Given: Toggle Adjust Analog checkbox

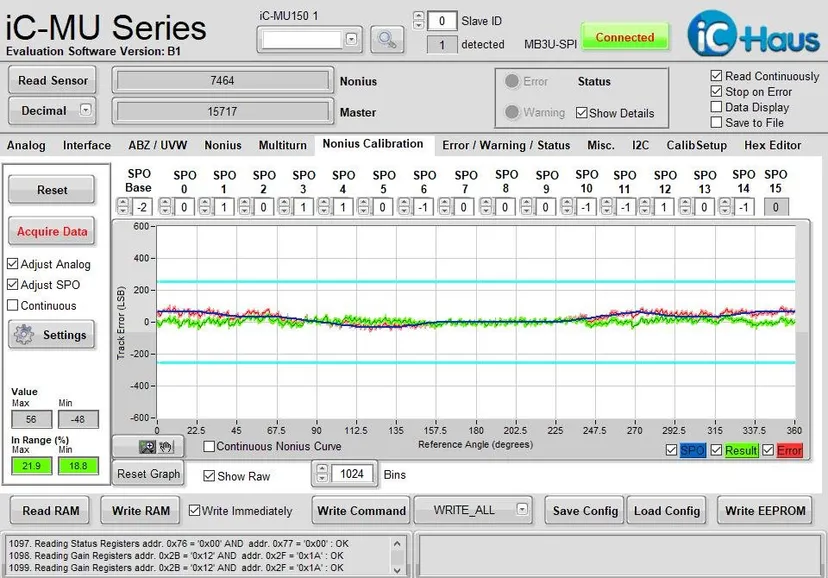Looking at the screenshot, I should point(13,263).
